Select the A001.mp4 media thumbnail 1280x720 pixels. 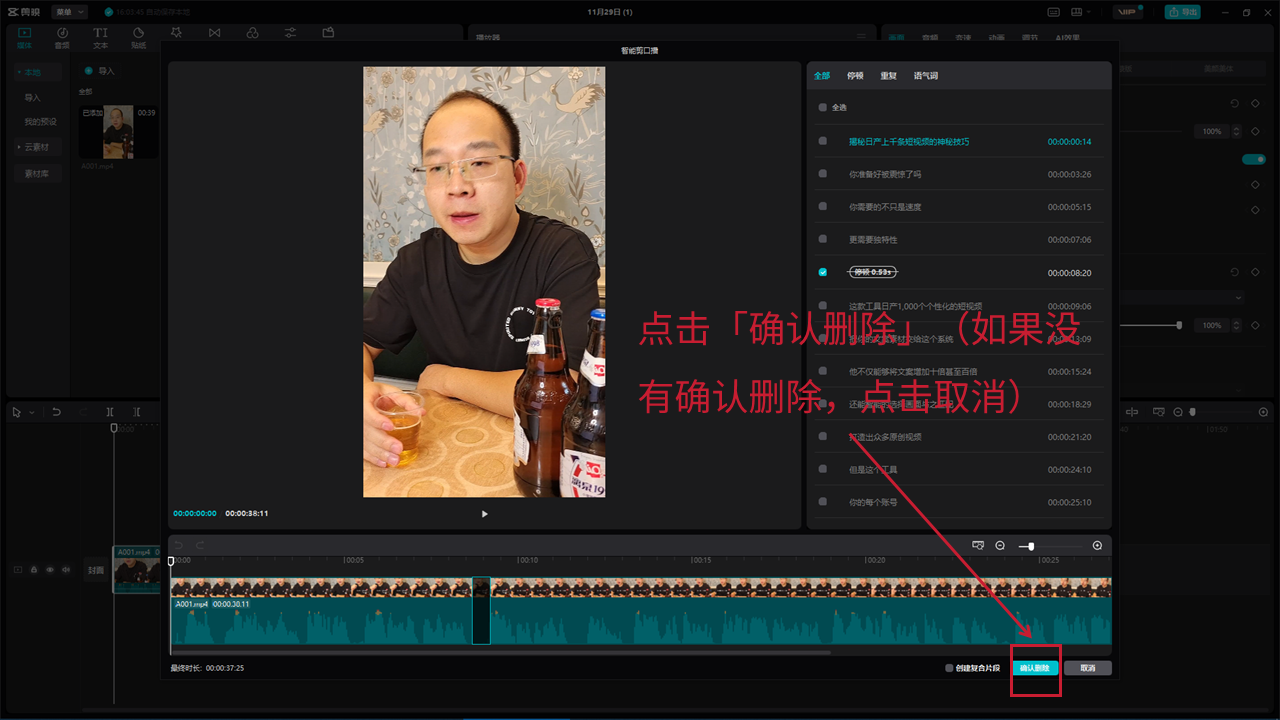pos(119,132)
